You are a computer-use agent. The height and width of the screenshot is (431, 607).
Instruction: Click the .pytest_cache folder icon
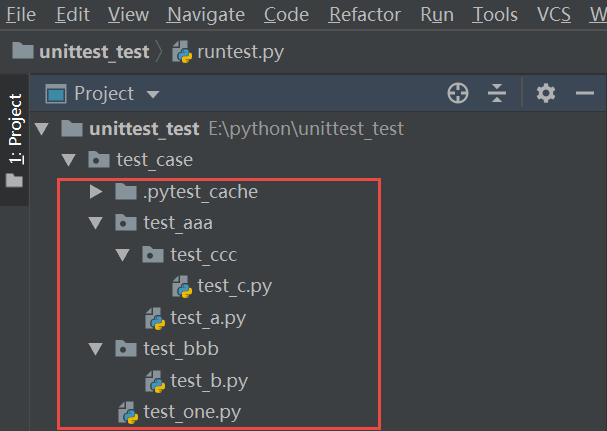tap(126, 191)
